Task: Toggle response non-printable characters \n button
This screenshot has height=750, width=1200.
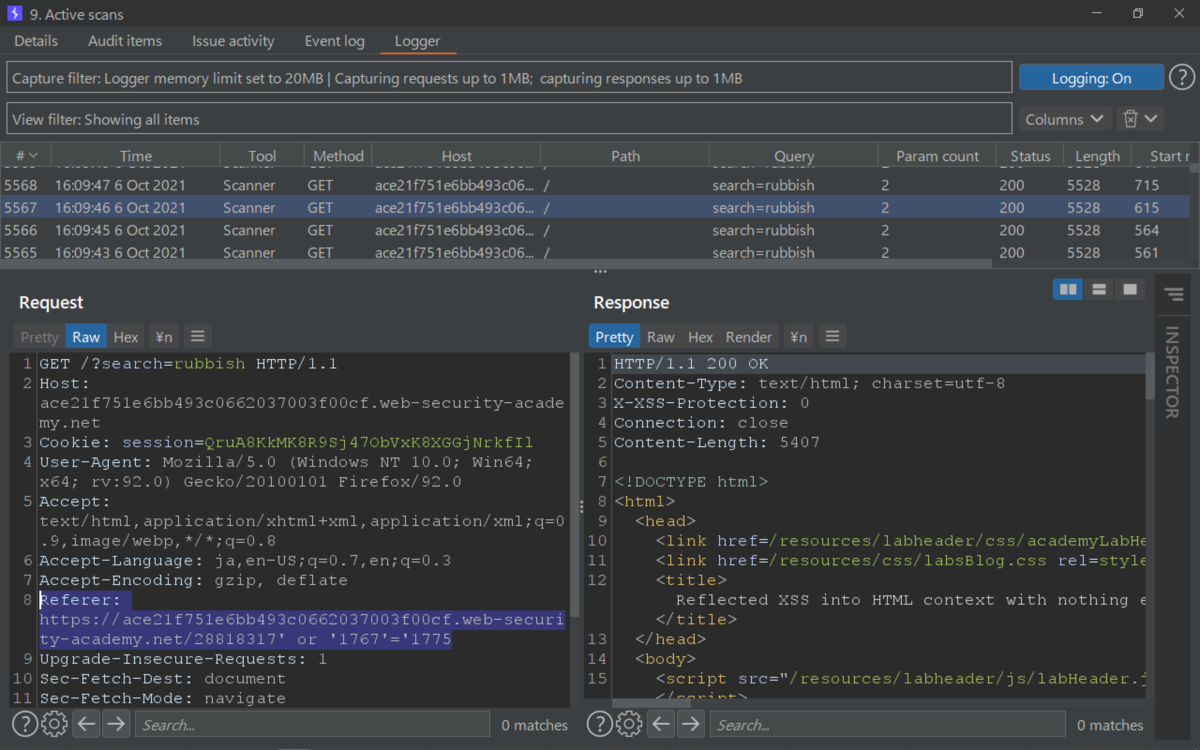Action: coord(798,337)
